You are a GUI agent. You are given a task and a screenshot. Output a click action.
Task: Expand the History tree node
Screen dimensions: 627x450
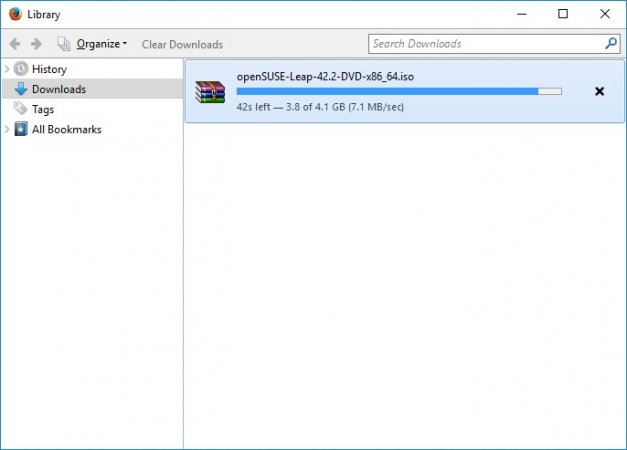[7, 69]
